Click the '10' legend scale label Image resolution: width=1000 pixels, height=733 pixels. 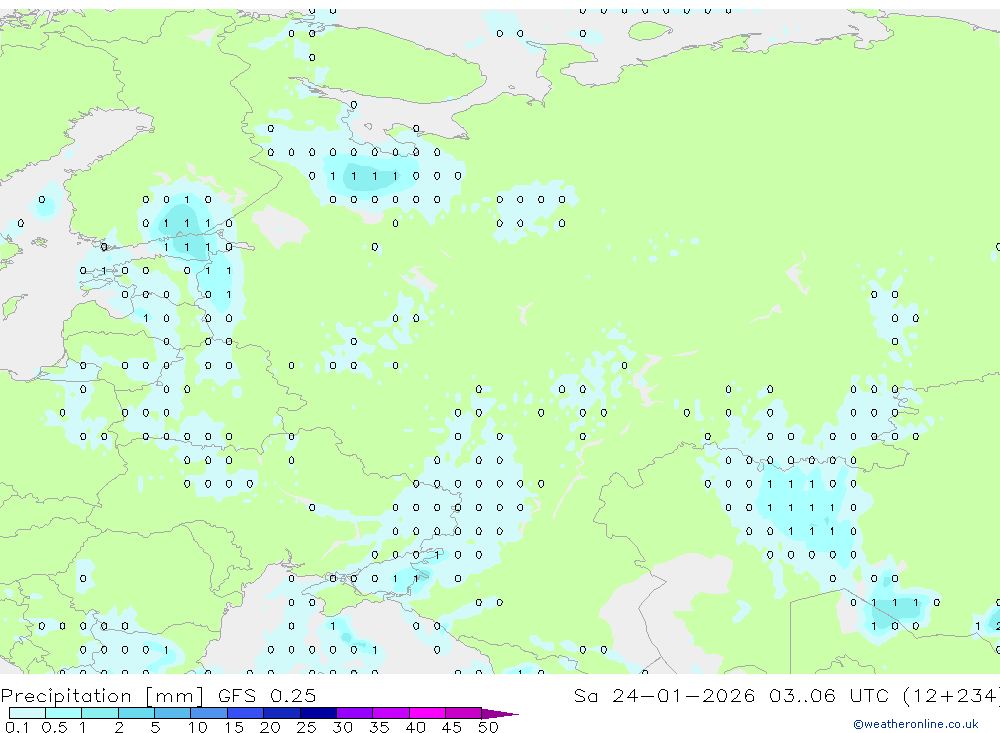pos(198,727)
